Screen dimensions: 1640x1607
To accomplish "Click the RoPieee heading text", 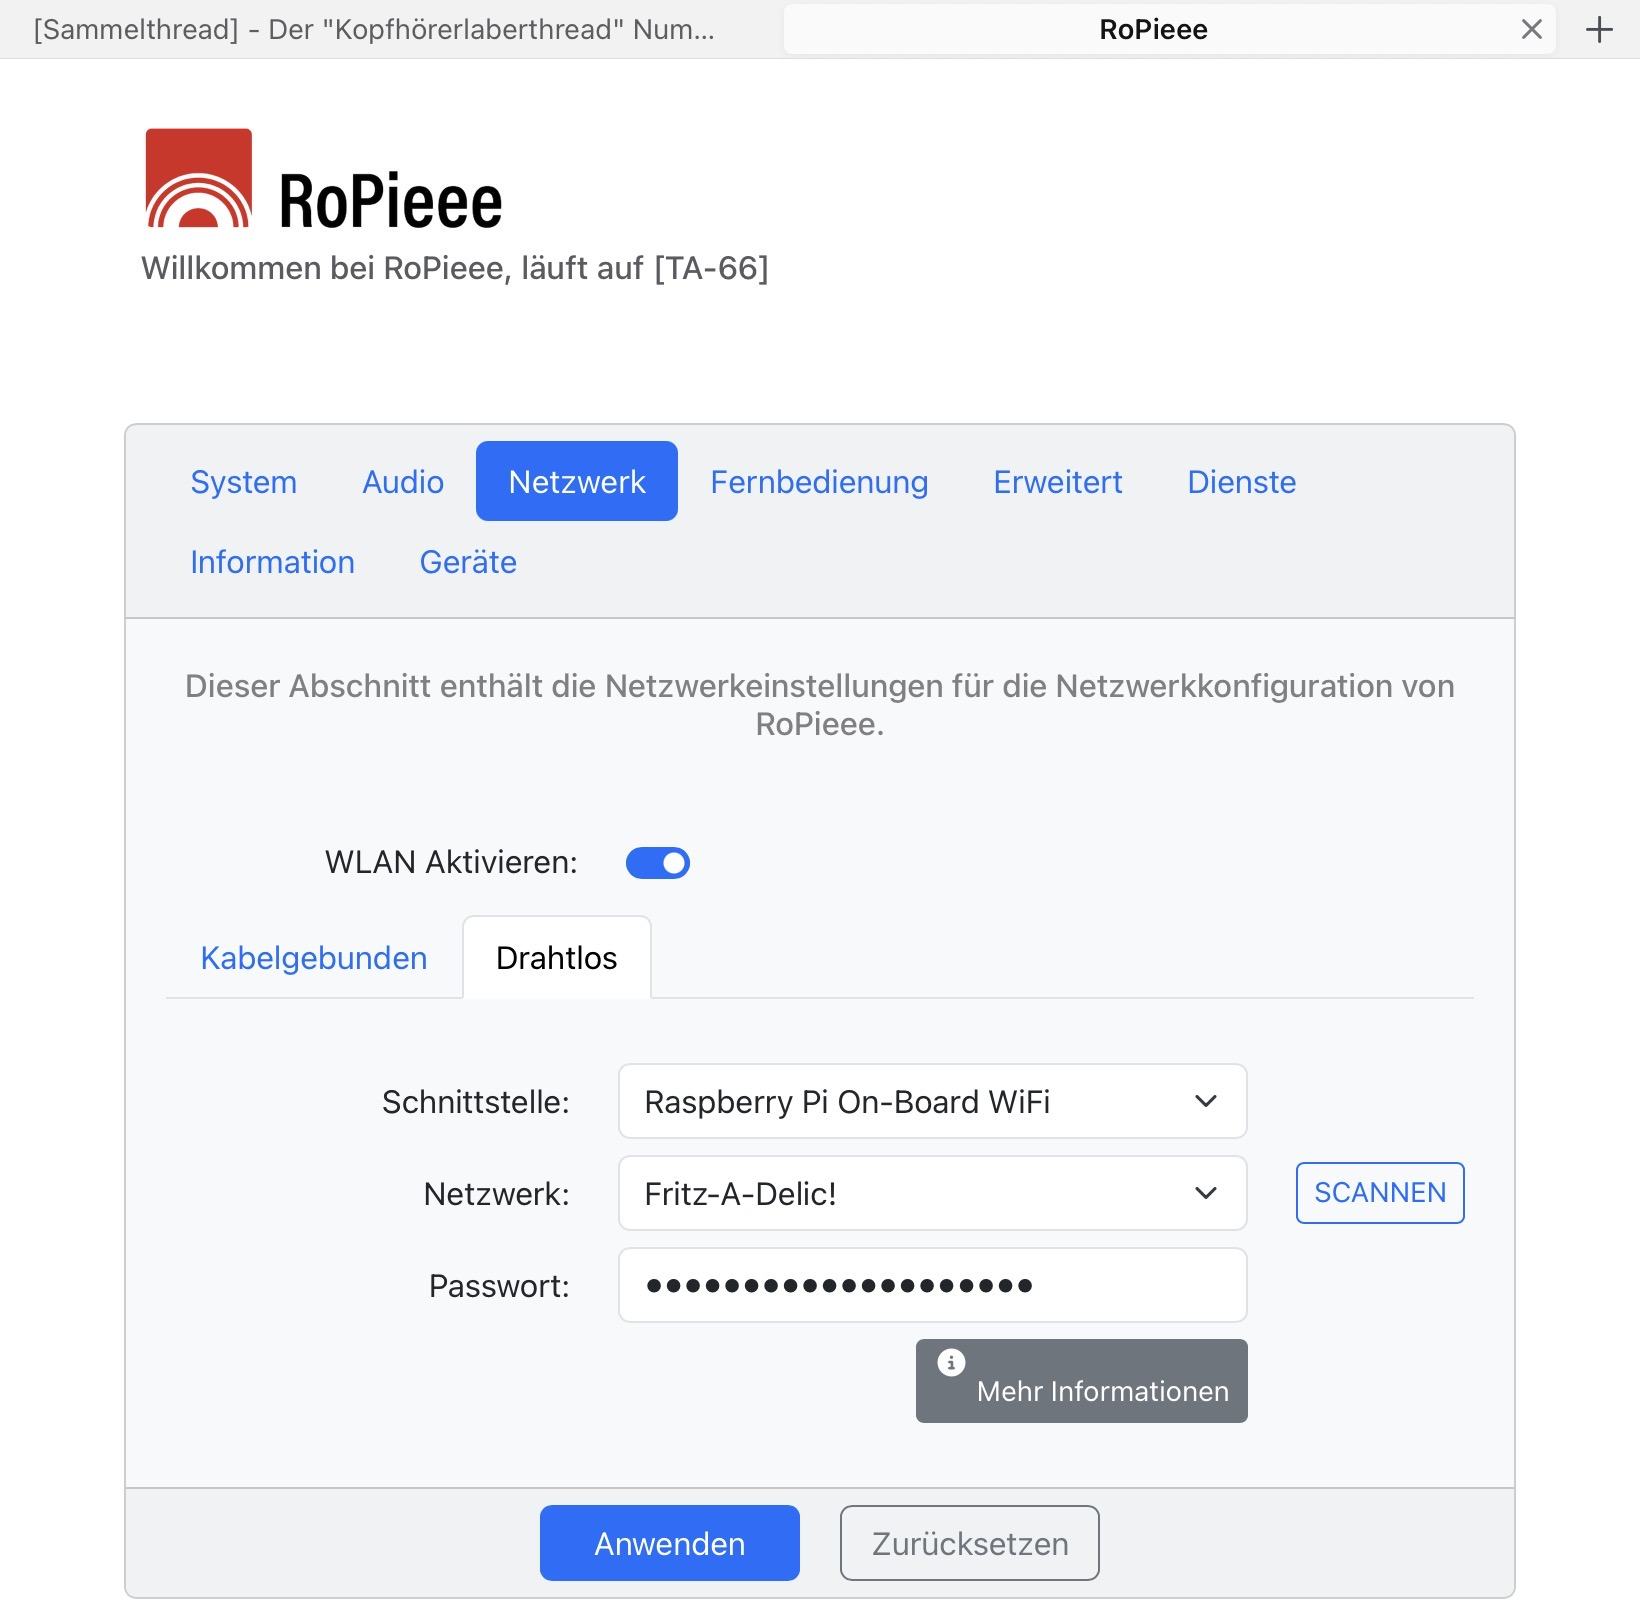I will point(390,200).
